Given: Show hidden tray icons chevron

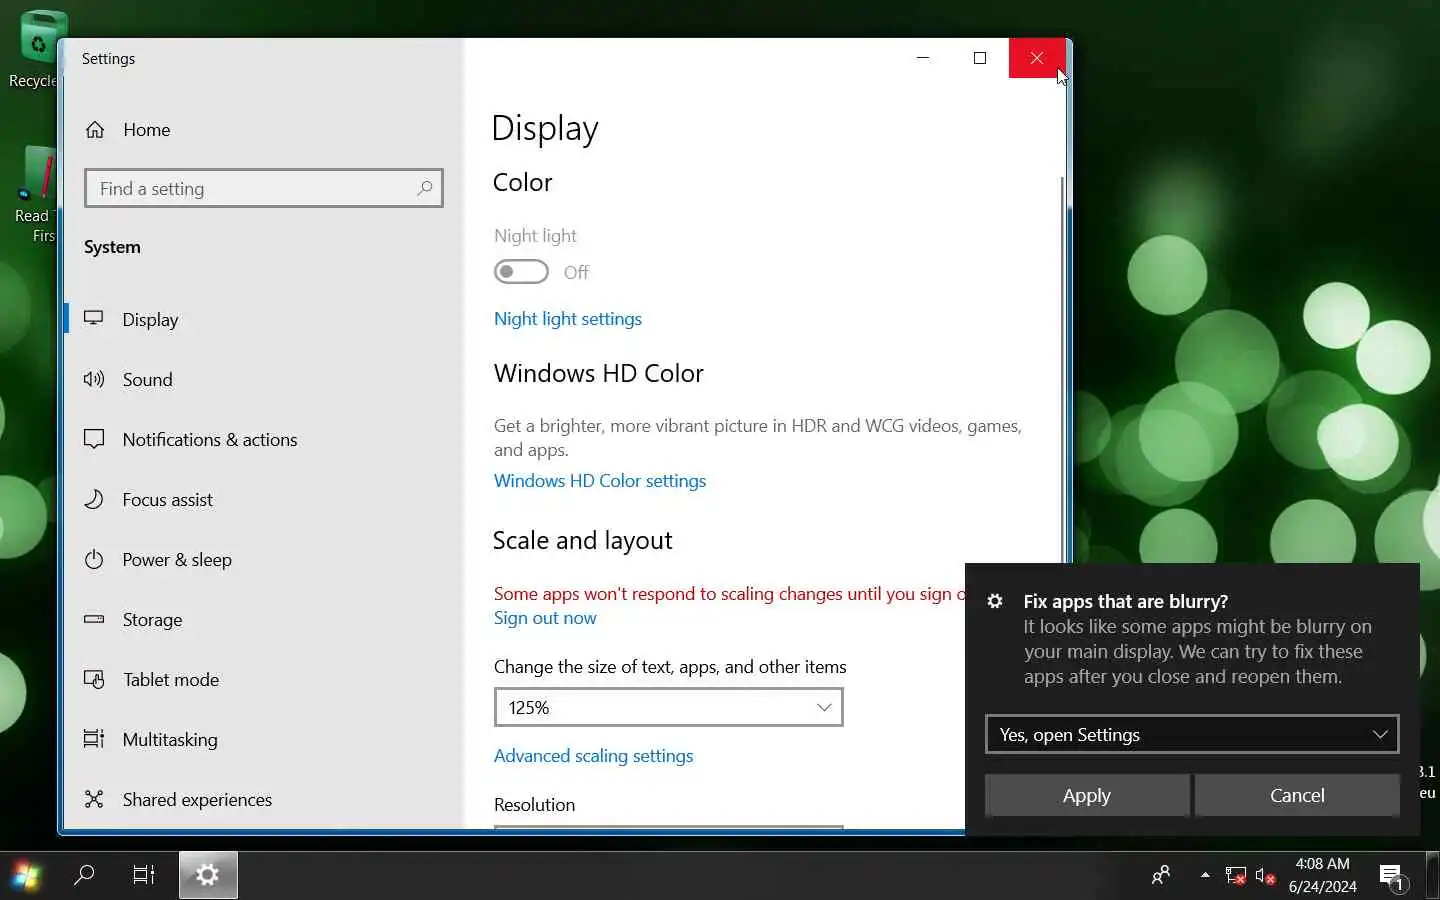Looking at the screenshot, I should [x=1205, y=875].
